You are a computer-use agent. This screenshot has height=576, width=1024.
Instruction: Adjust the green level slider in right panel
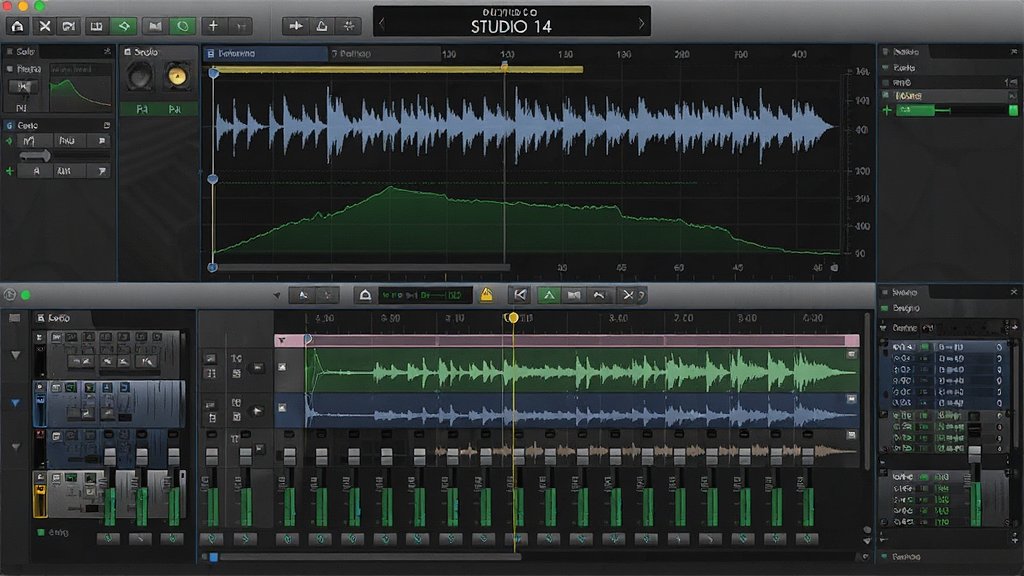tap(923, 110)
